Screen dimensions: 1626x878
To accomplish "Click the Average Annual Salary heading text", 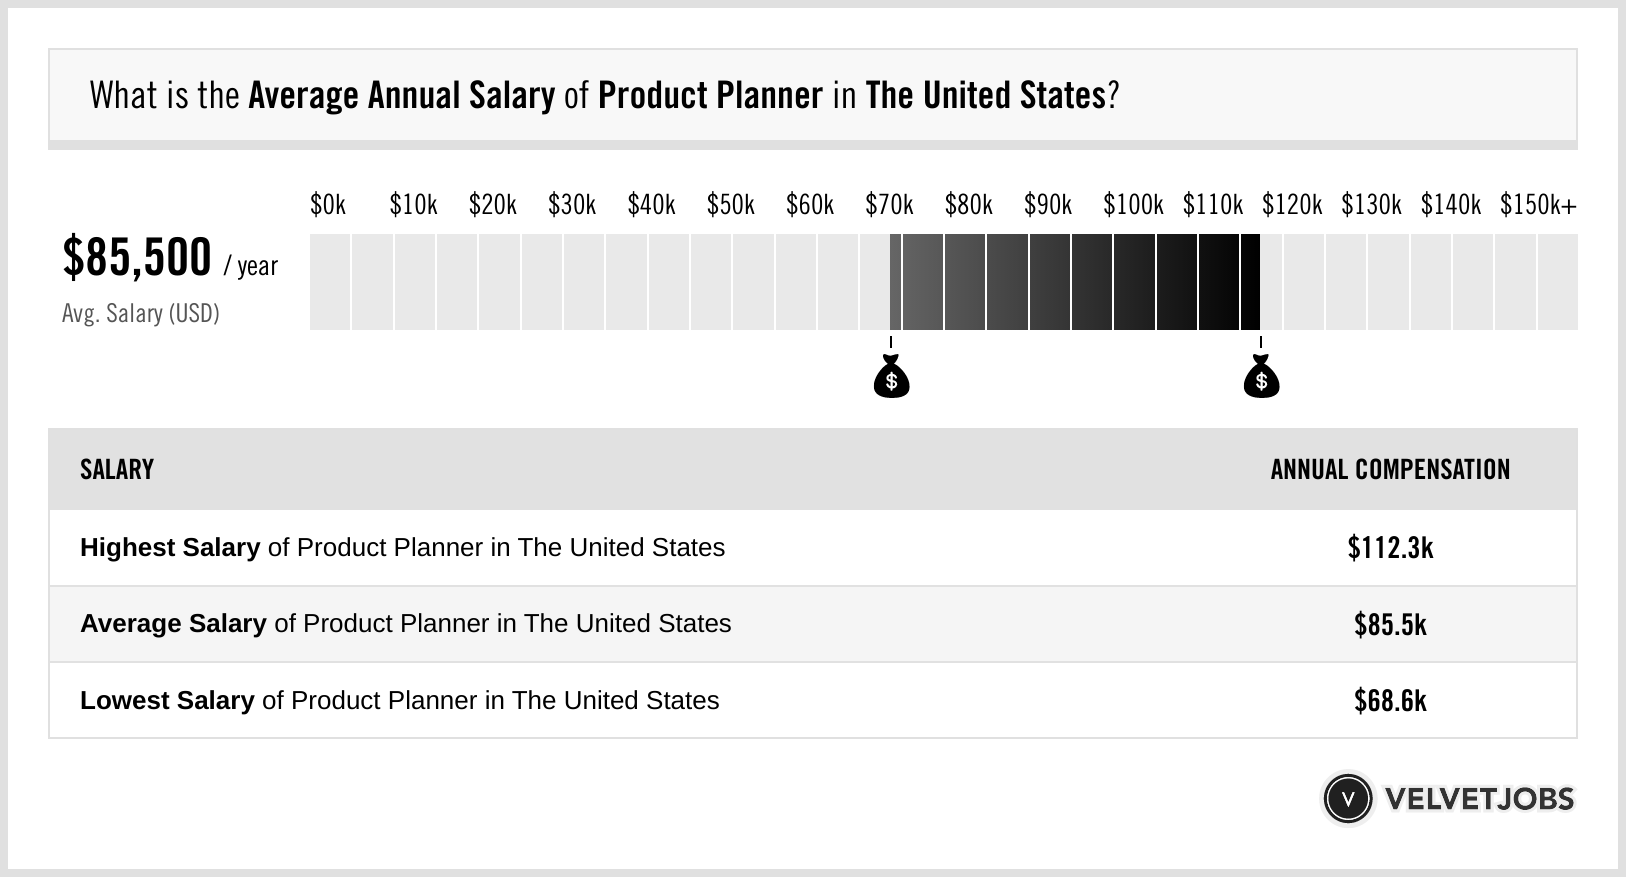I will click(401, 96).
